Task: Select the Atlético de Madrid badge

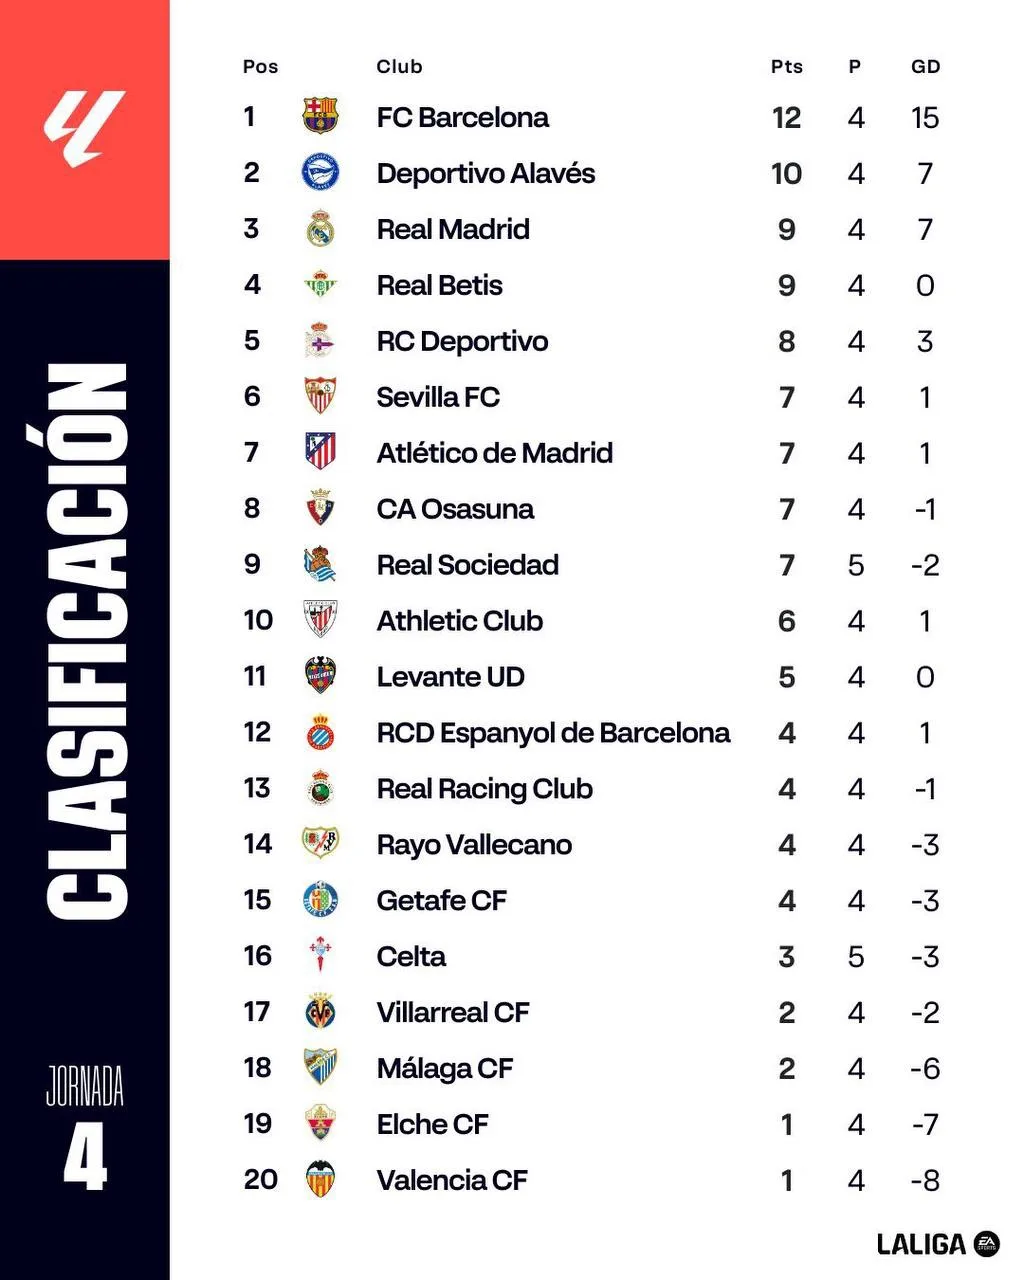Action: (x=320, y=452)
